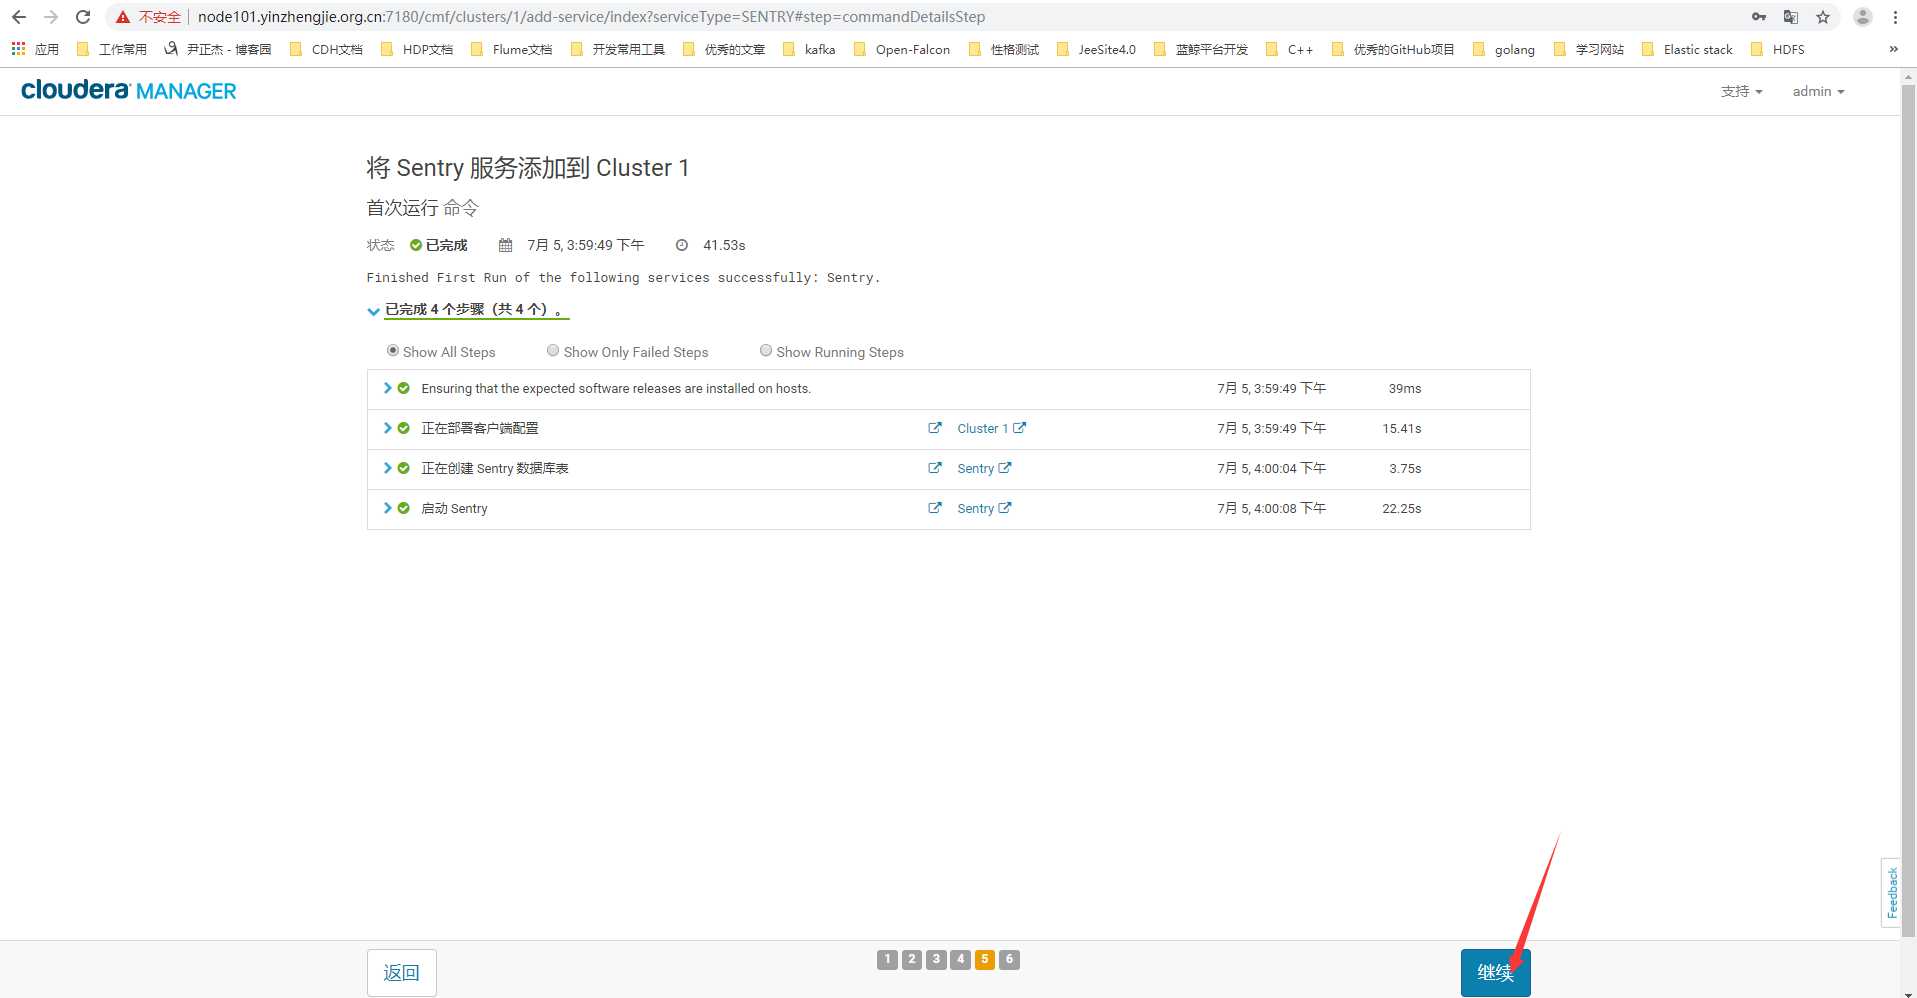The image size is (1917, 998).
Task: Click the 返回 button
Action: coord(402,972)
